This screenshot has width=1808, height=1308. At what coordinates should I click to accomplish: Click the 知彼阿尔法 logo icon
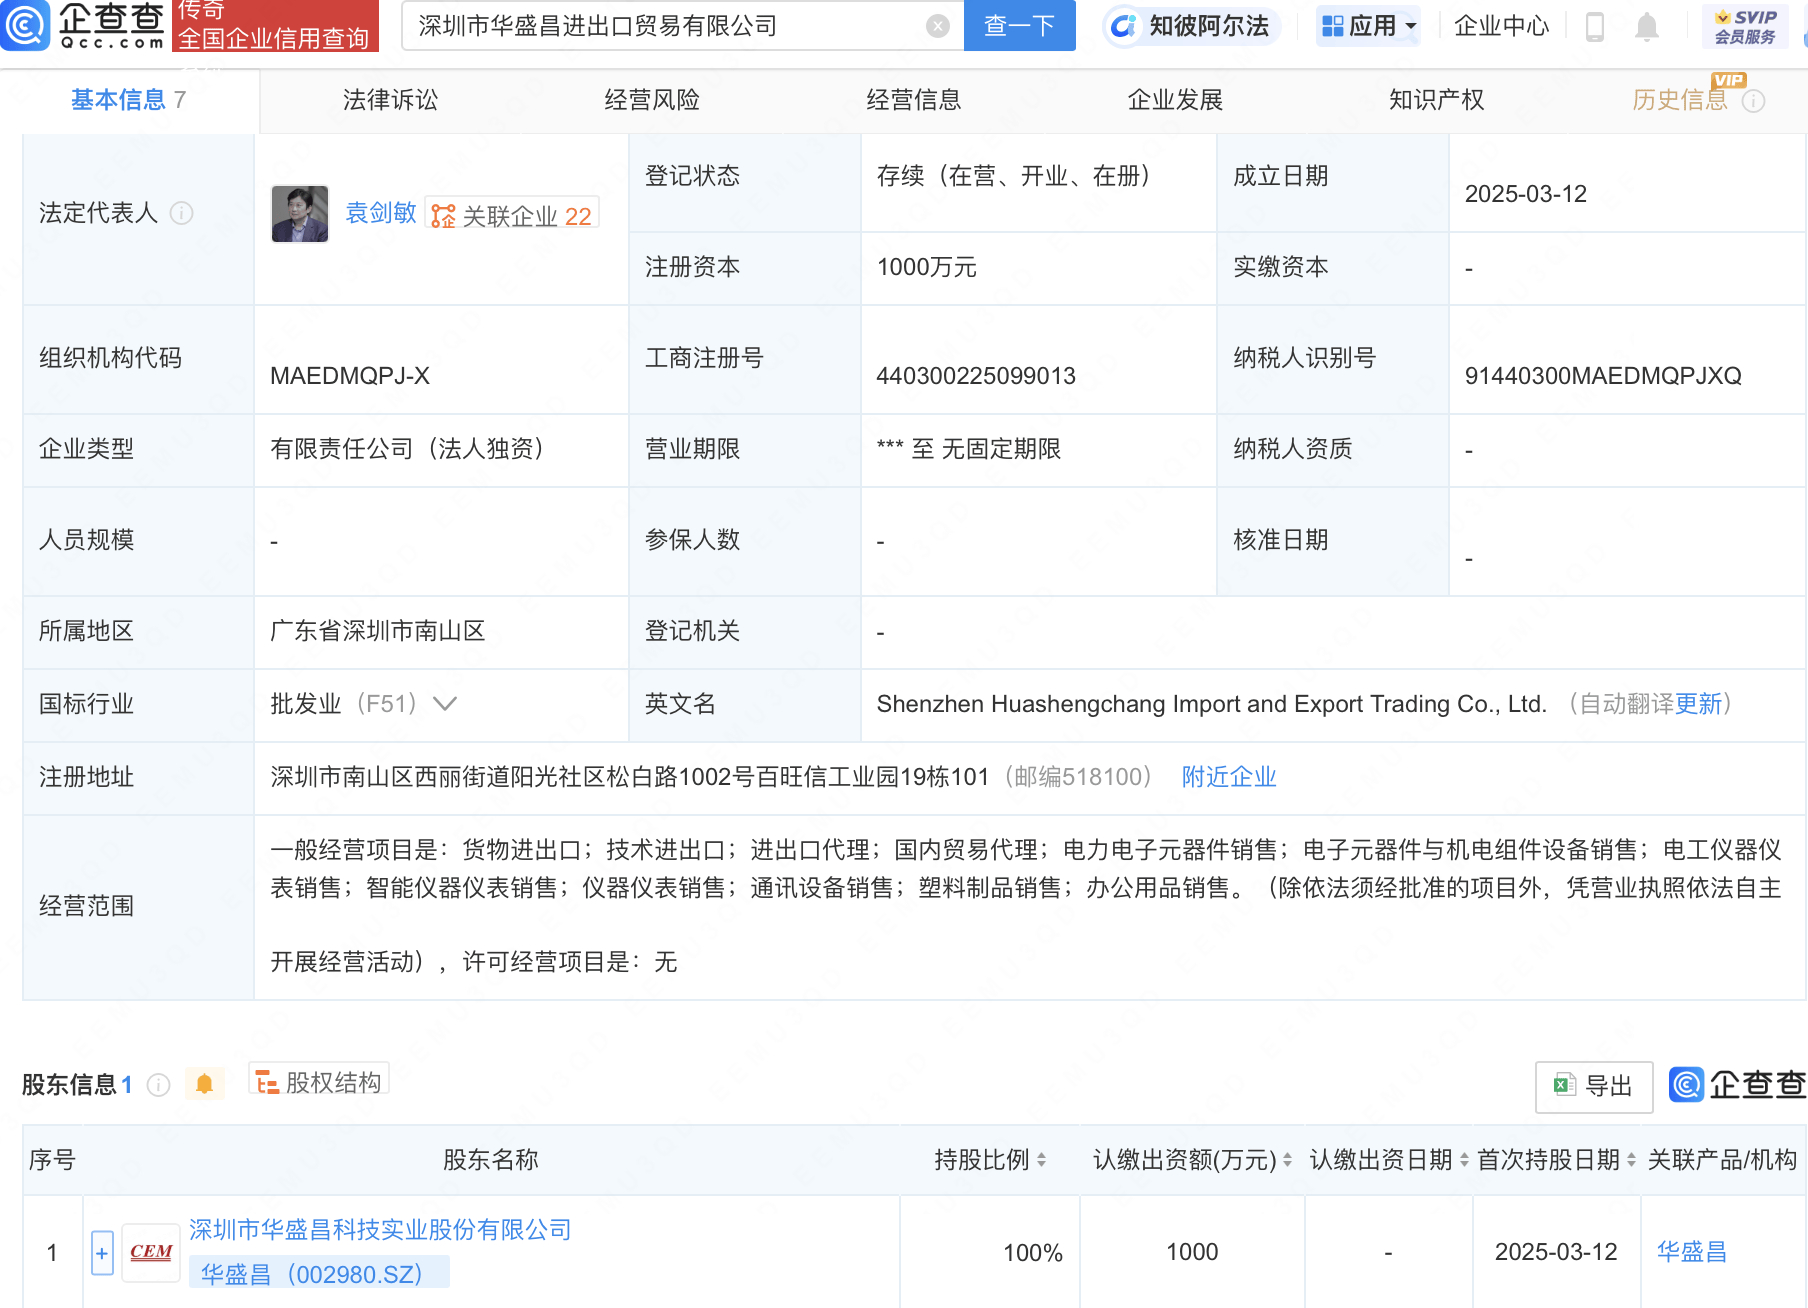(x=1124, y=26)
